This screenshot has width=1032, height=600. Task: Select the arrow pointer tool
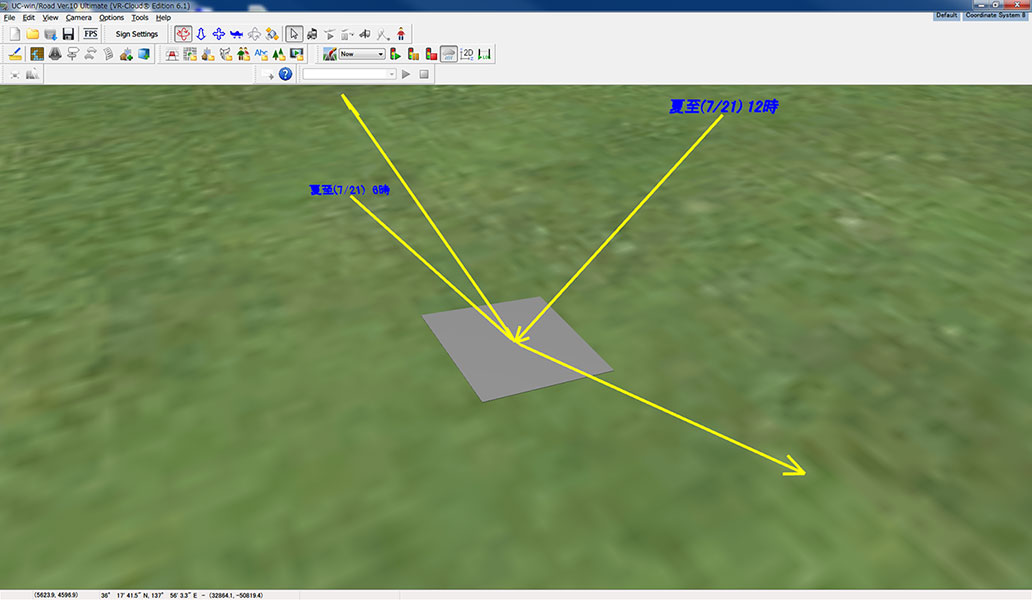[x=294, y=34]
